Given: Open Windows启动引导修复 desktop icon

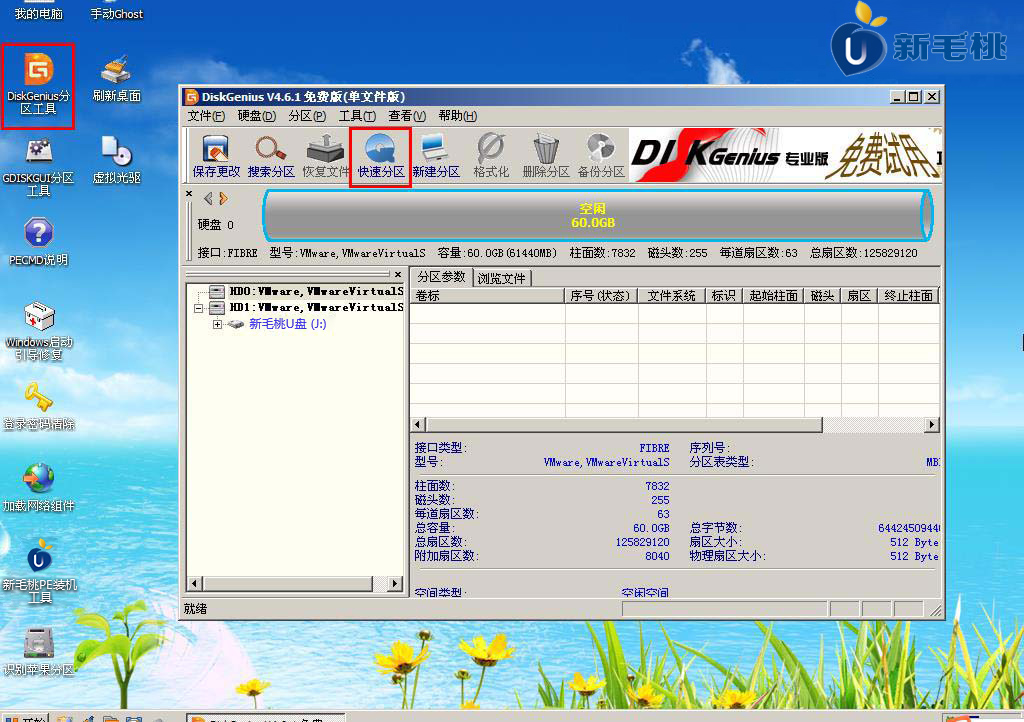Looking at the screenshot, I should click(38, 331).
